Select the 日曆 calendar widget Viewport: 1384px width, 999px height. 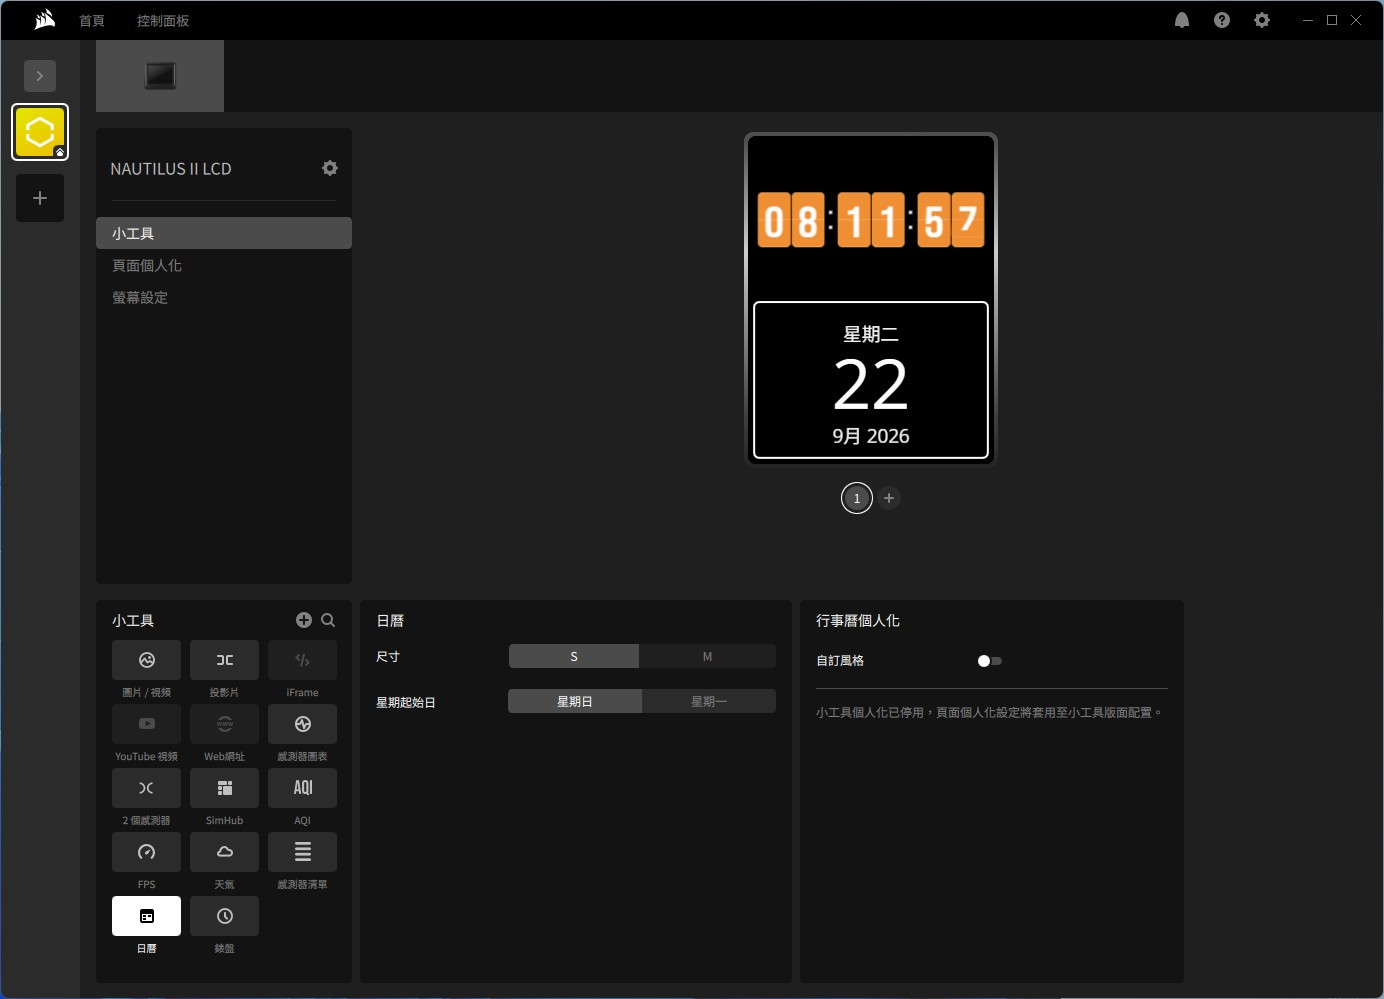146,916
